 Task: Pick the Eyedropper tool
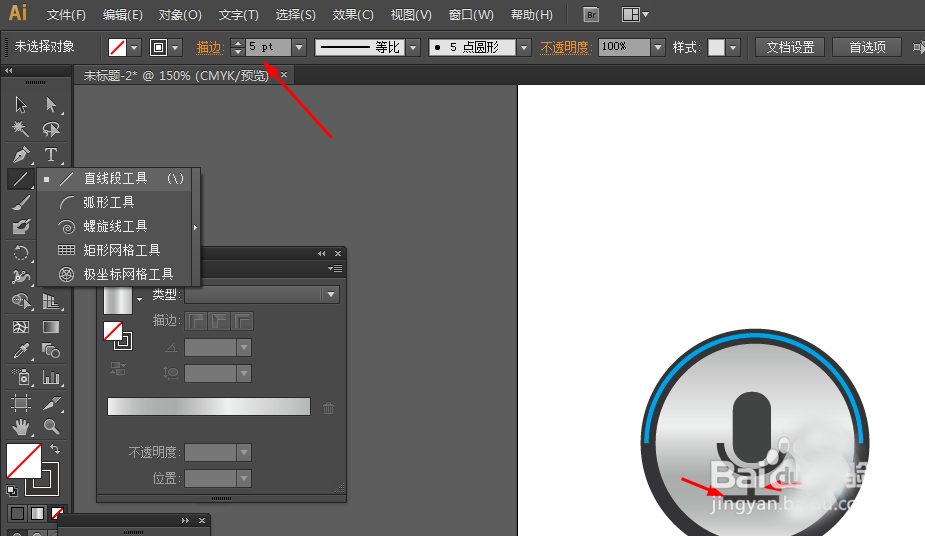(x=21, y=351)
